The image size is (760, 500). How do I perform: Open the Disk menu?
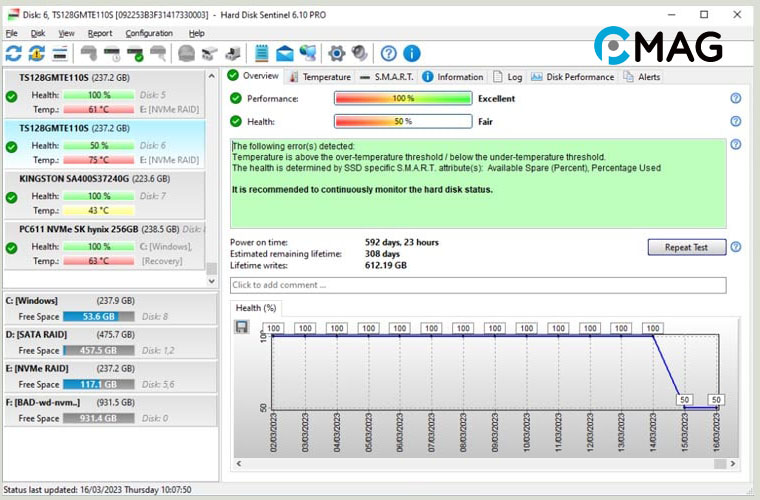(x=38, y=33)
